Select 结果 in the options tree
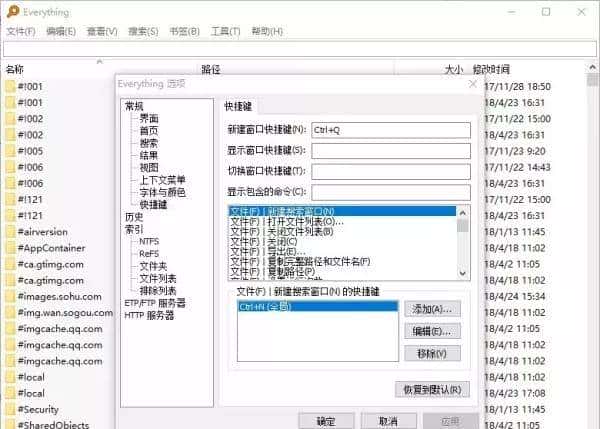Viewport: 600px width, 429px height. coord(149,155)
